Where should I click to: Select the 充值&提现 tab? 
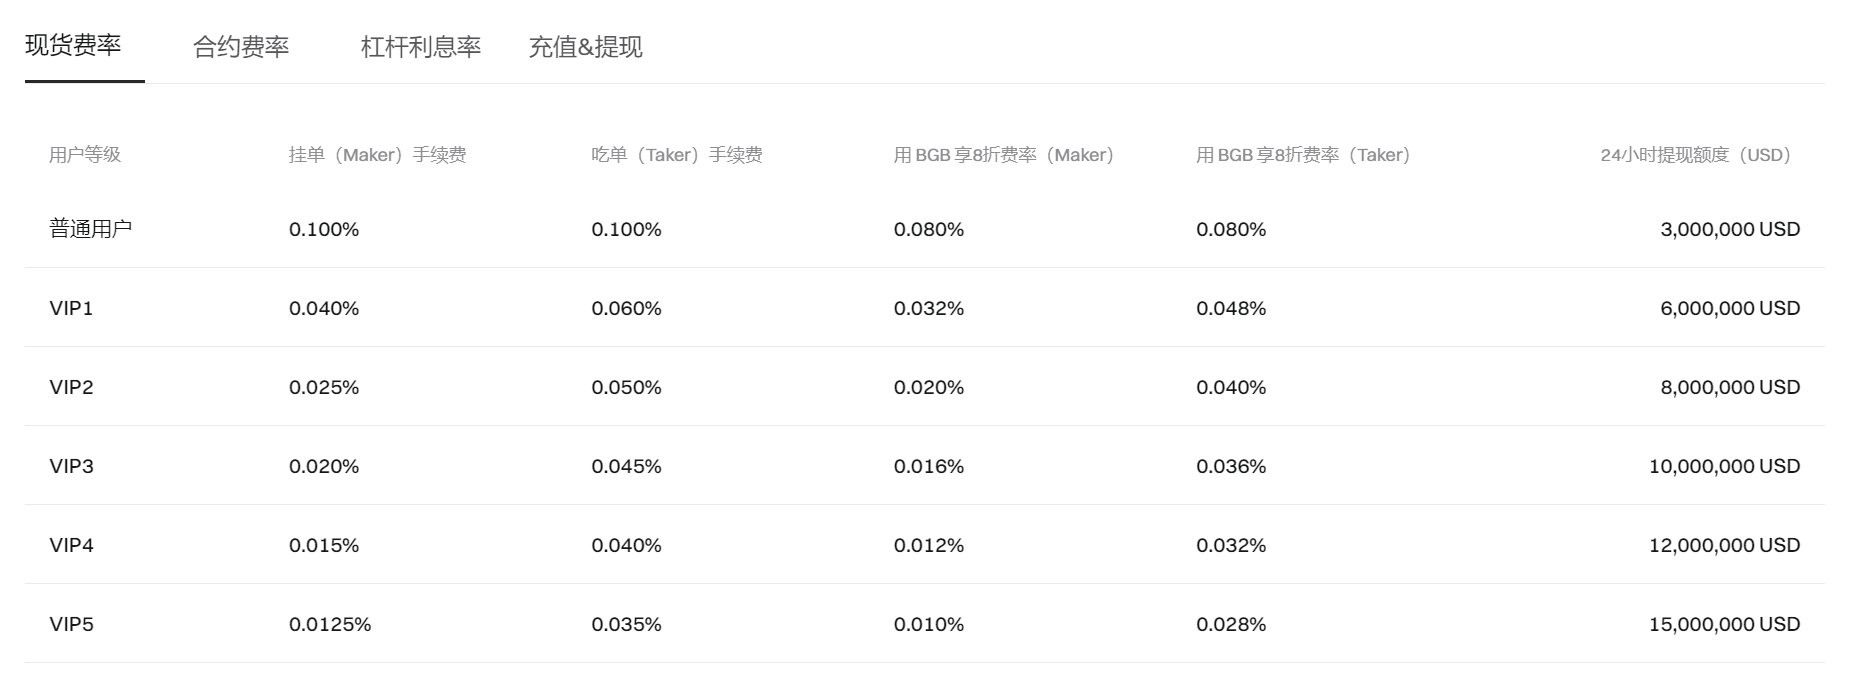click(x=586, y=47)
